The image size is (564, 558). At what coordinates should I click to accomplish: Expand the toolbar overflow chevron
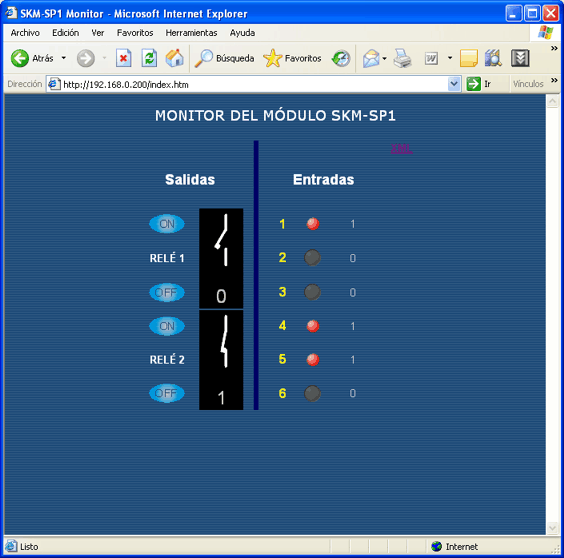point(554,48)
